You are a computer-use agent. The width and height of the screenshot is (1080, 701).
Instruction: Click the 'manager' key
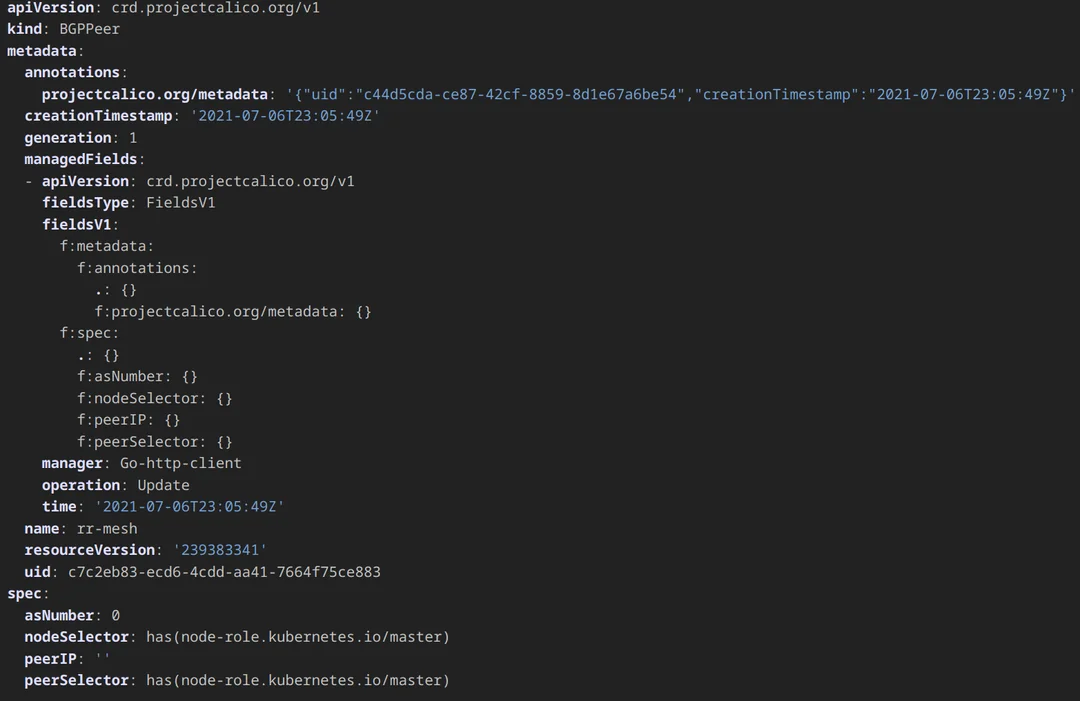coord(72,463)
